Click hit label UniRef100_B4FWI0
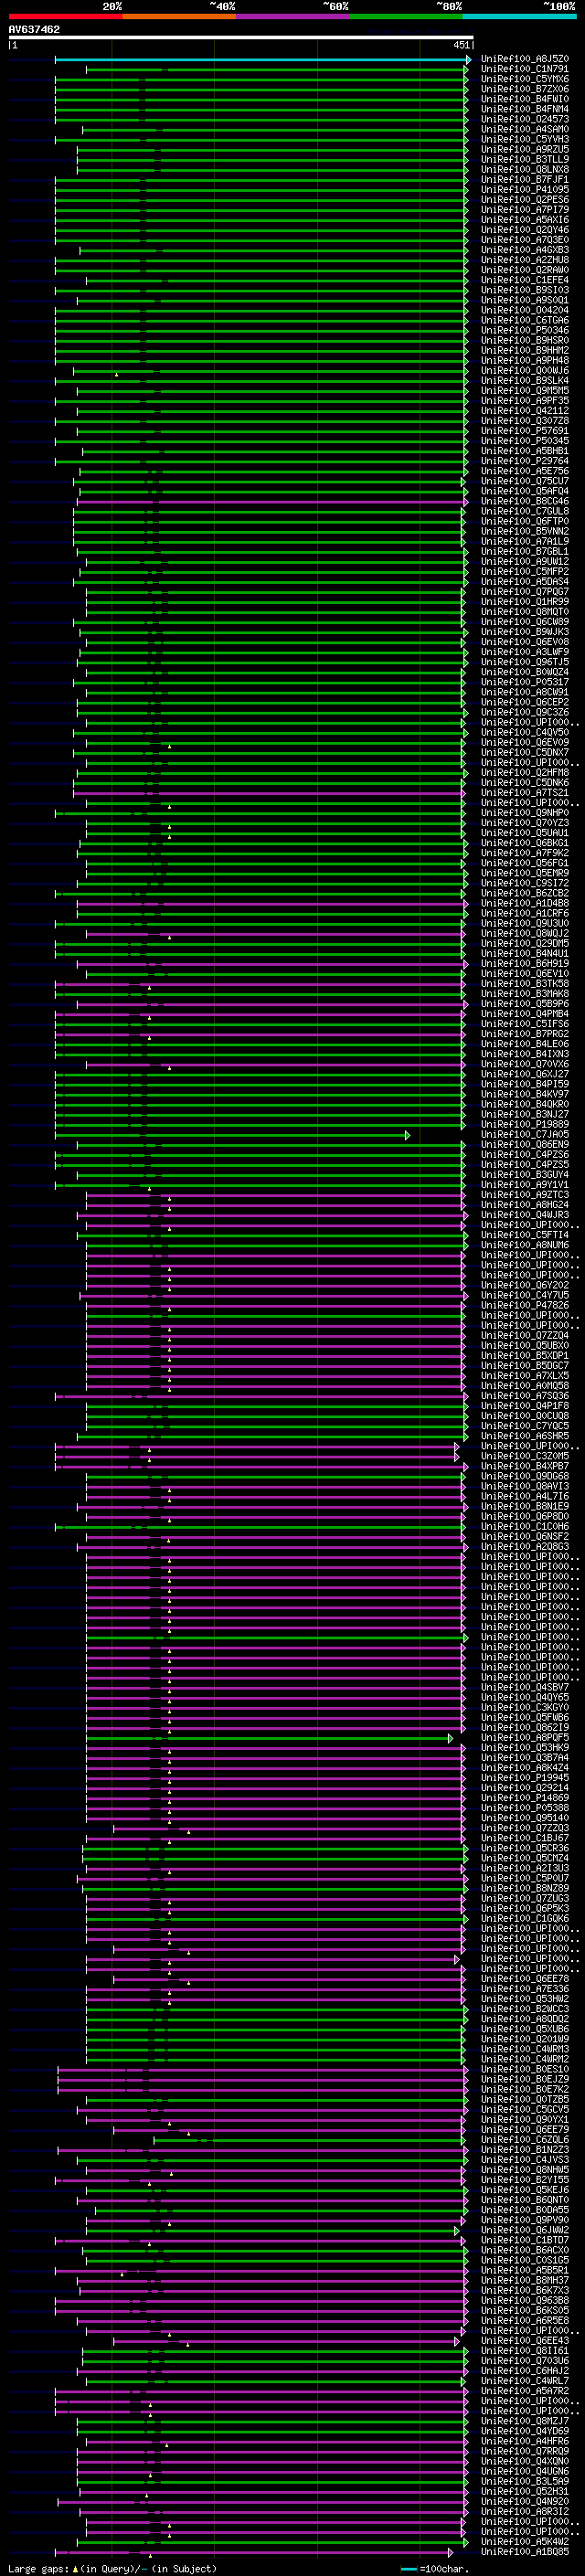 525,99
